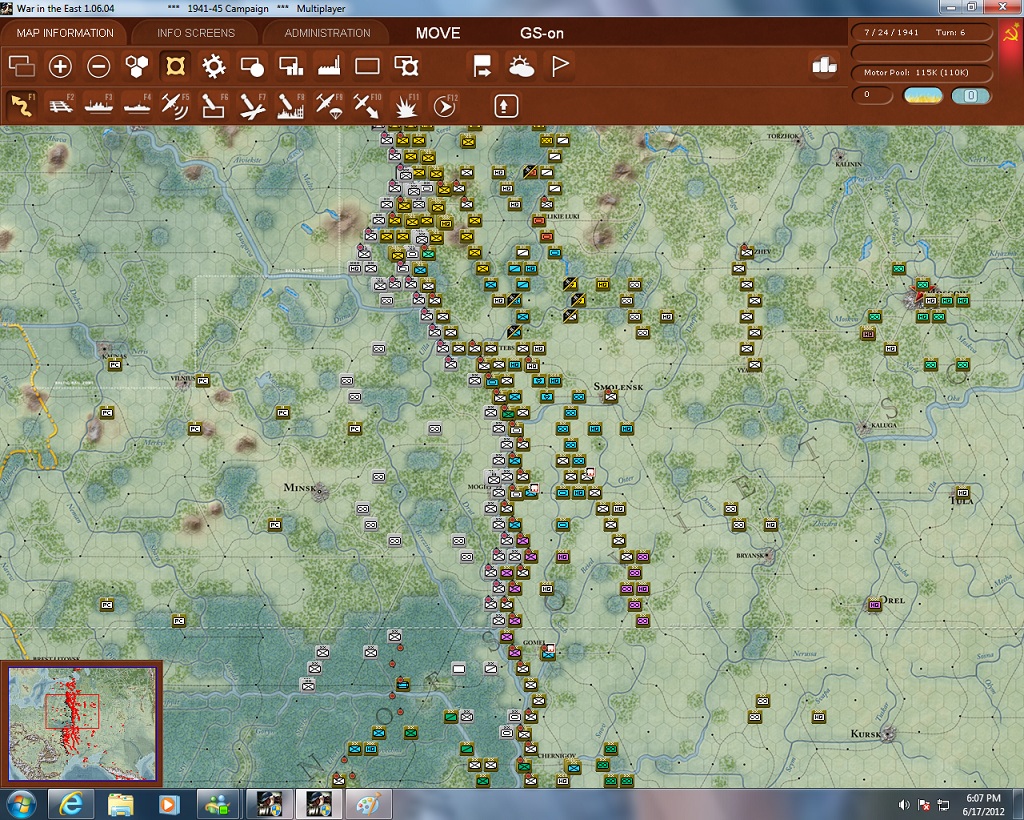Open Paint from the taskbar
Screen dimensions: 1024x820
click(369, 804)
